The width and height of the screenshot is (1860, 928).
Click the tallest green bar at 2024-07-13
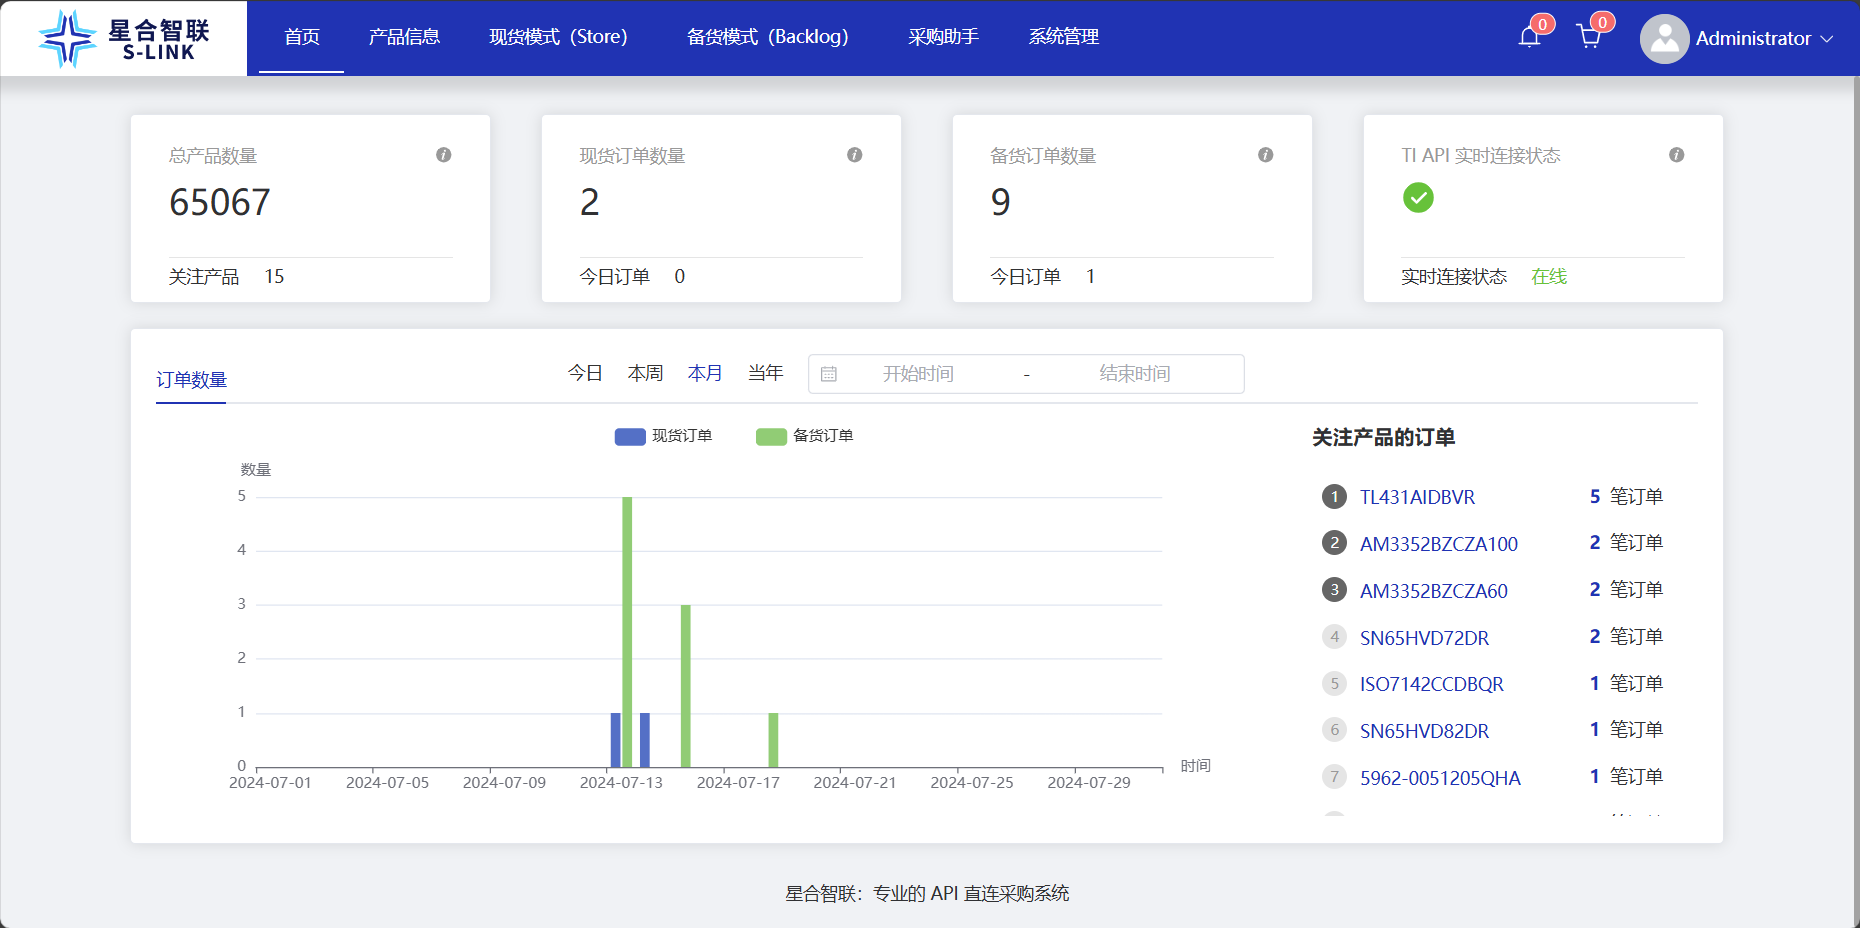coord(627,632)
